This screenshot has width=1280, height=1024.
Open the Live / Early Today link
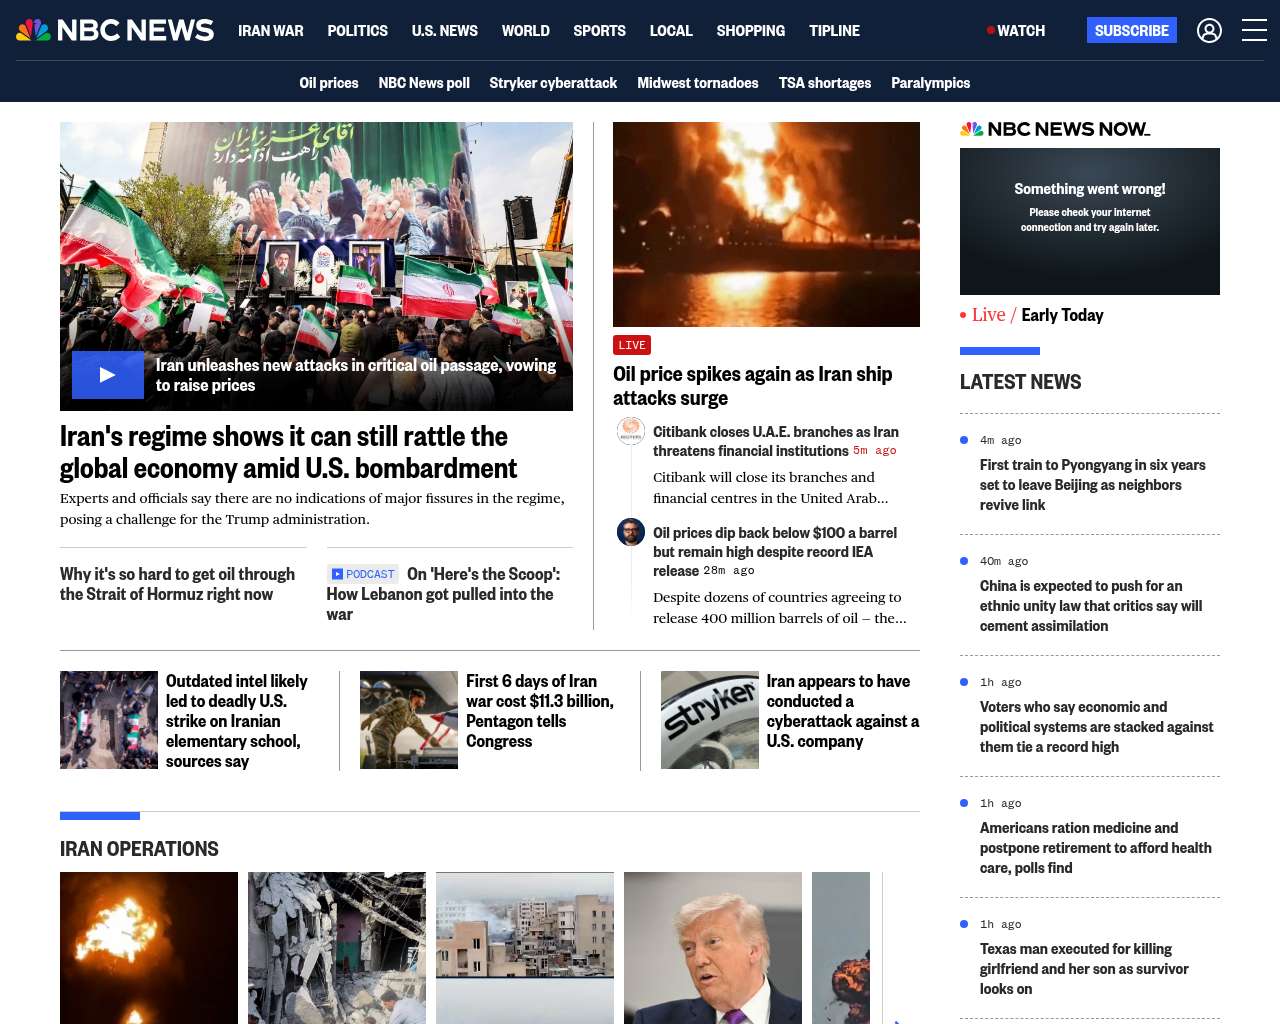click(1032, 315)
